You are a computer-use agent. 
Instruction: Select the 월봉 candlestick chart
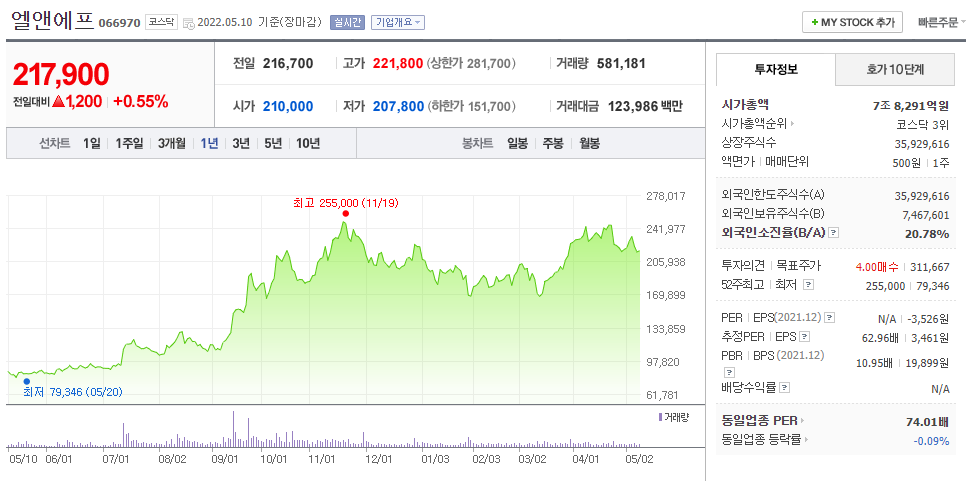[x=590, y=143]
